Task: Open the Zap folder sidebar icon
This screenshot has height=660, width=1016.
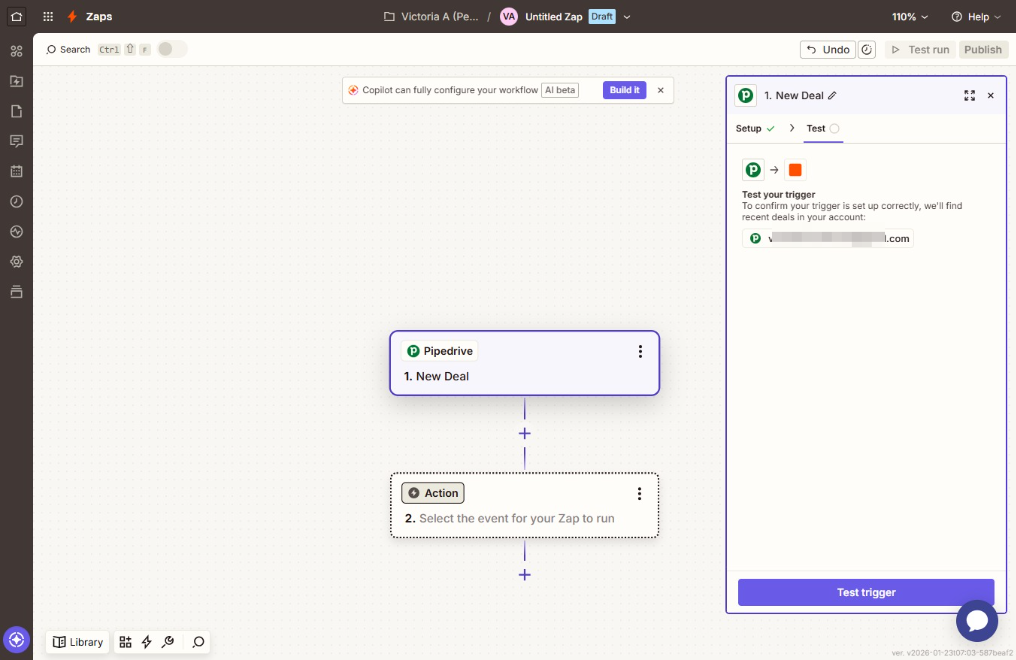Action: (16, 81)
